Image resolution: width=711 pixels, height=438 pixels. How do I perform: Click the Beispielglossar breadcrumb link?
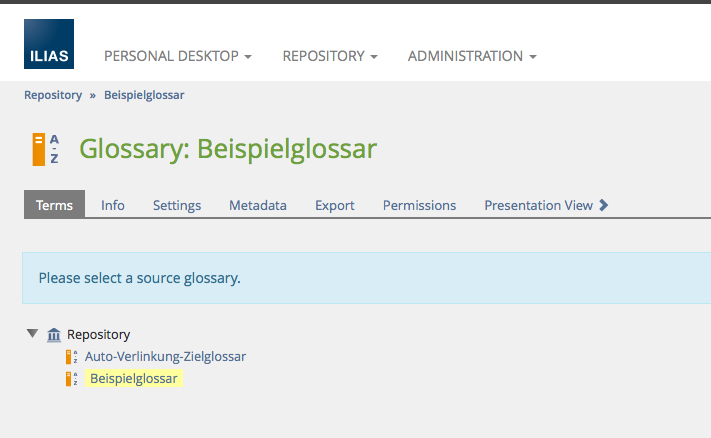pyautogui.click(x=144, y=95)
